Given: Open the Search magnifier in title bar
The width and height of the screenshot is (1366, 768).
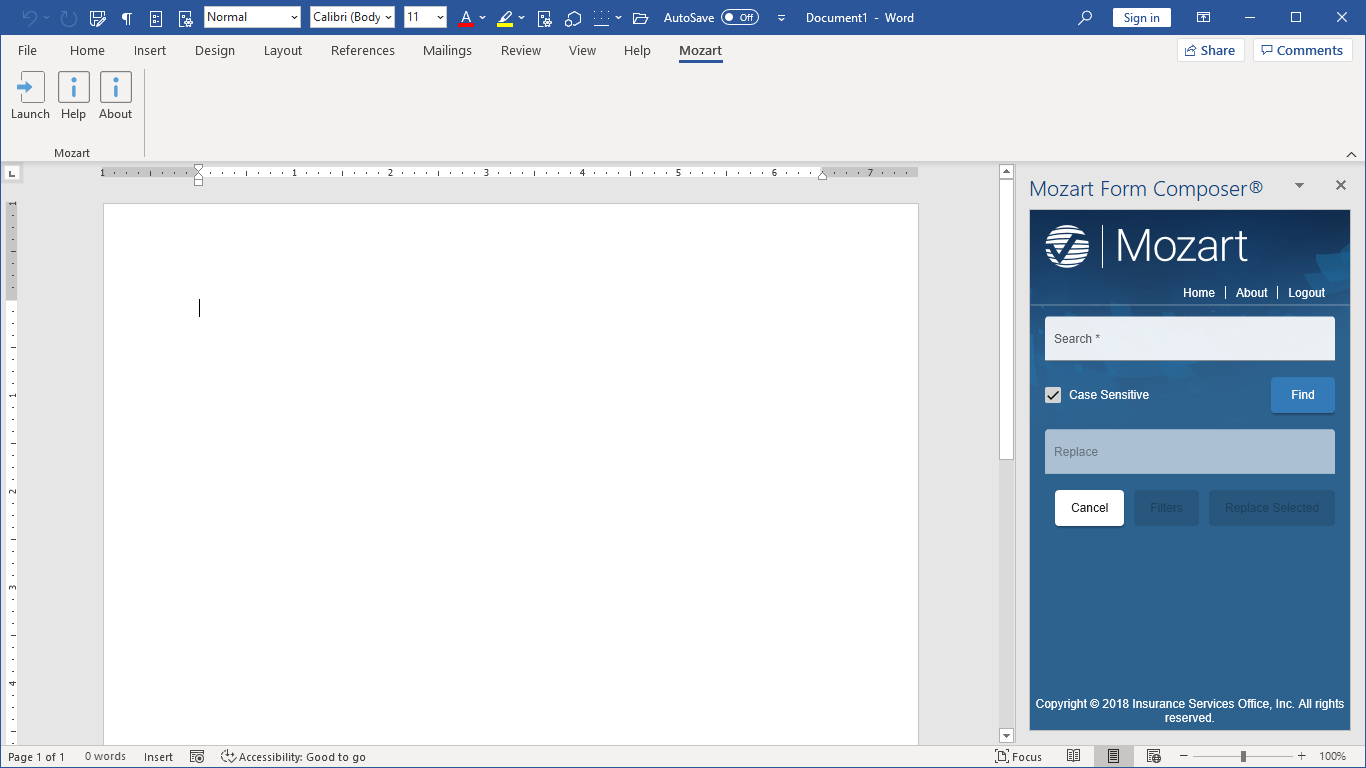Looking at the screenshot, I should point(1085,18).
